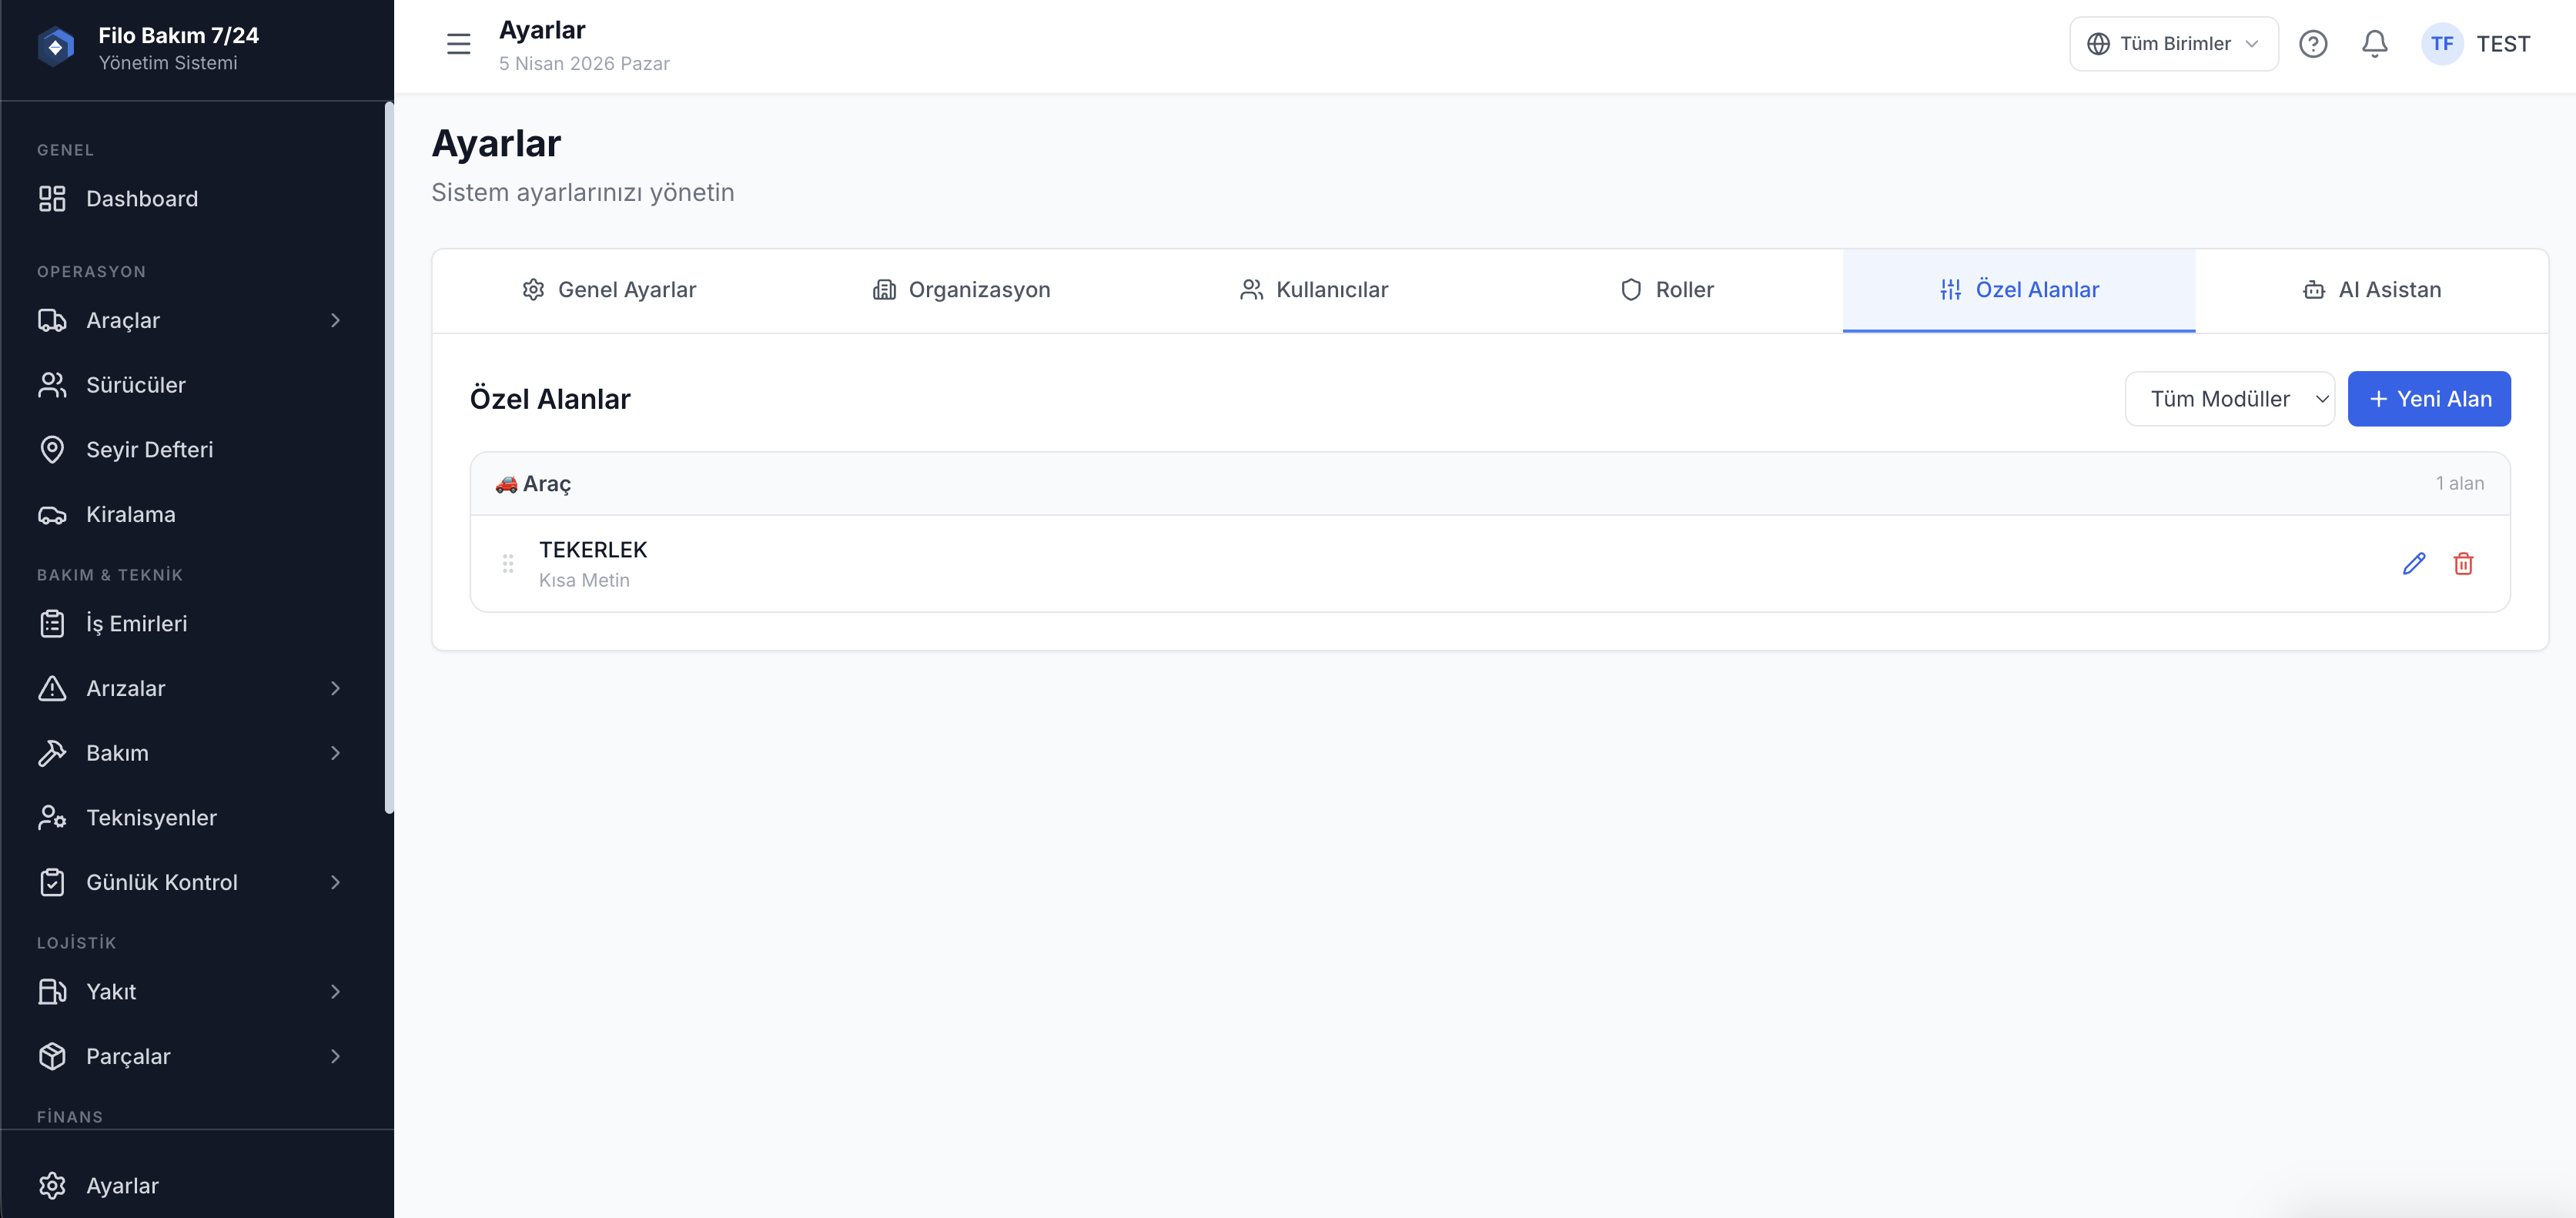
Task: Click the Yeni Alan button
Action: click(x=2428, y=399)
